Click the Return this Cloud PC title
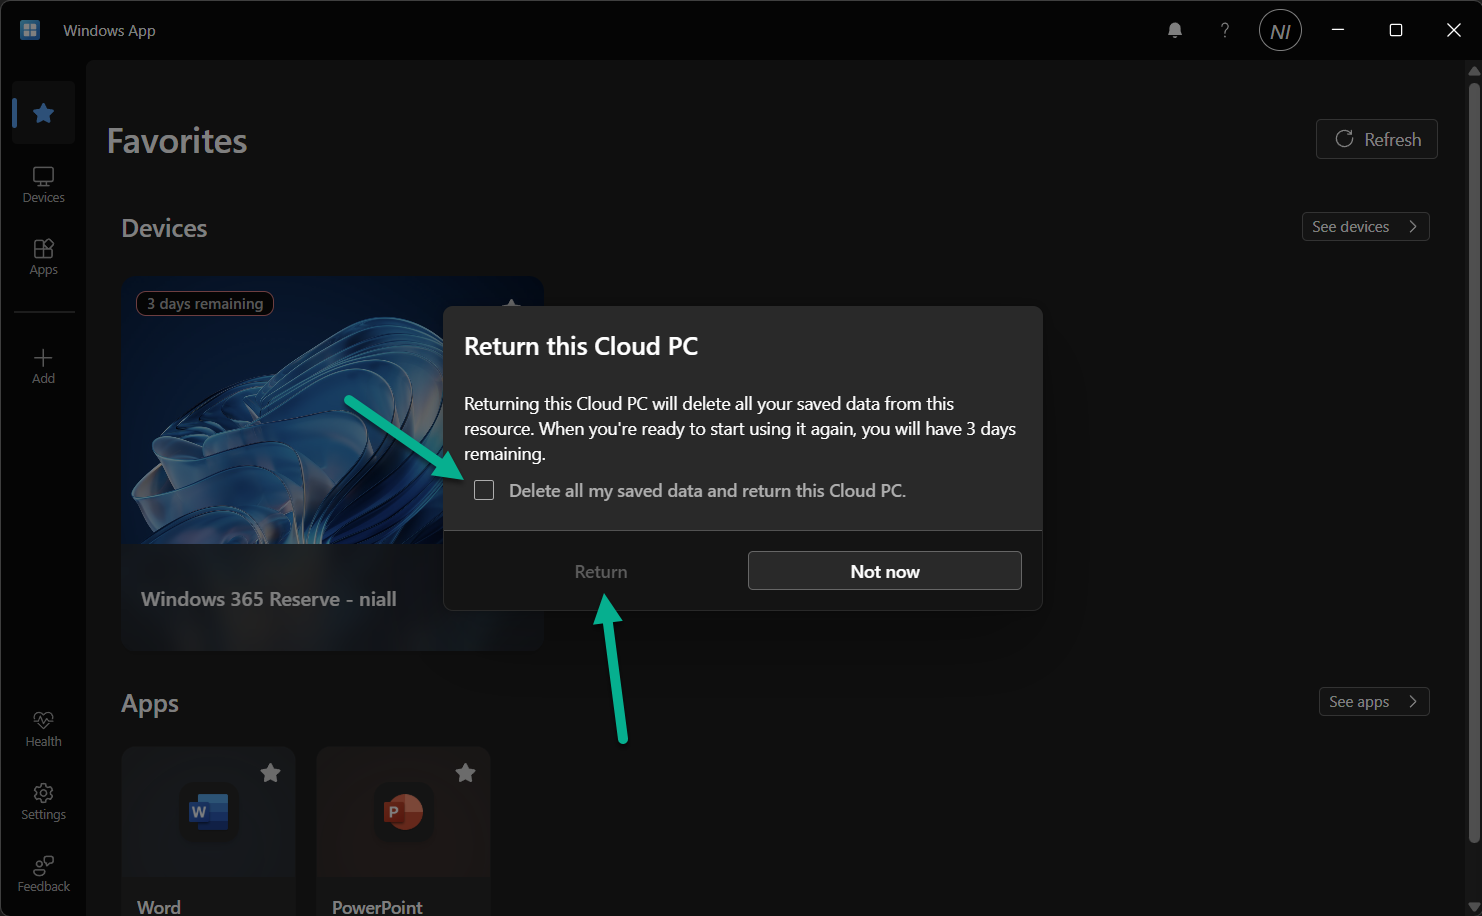 (581, 346)
